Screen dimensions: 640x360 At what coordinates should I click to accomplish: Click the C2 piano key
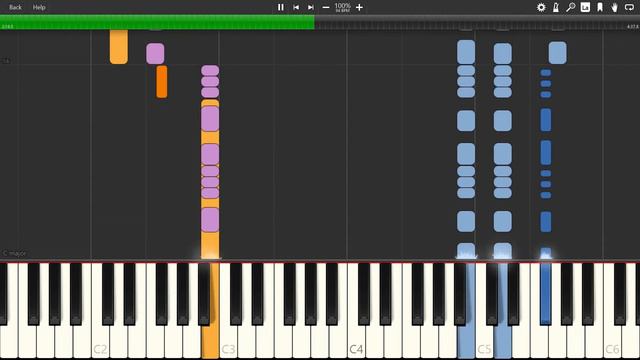tap(100, 343)
